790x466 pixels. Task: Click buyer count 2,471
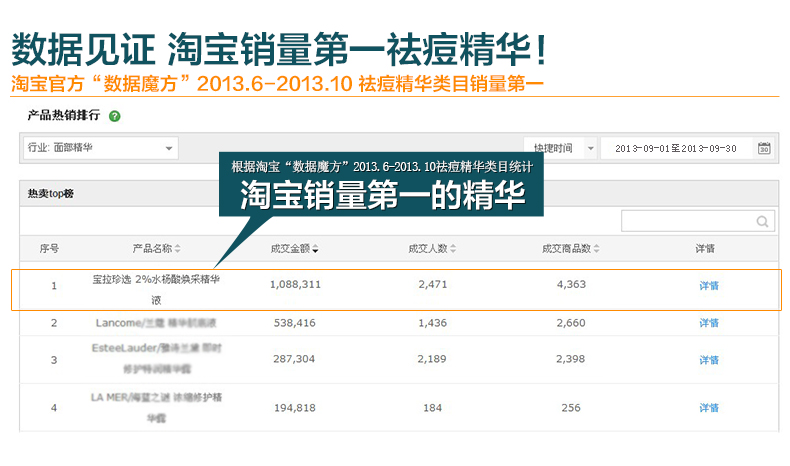(433, 285)
